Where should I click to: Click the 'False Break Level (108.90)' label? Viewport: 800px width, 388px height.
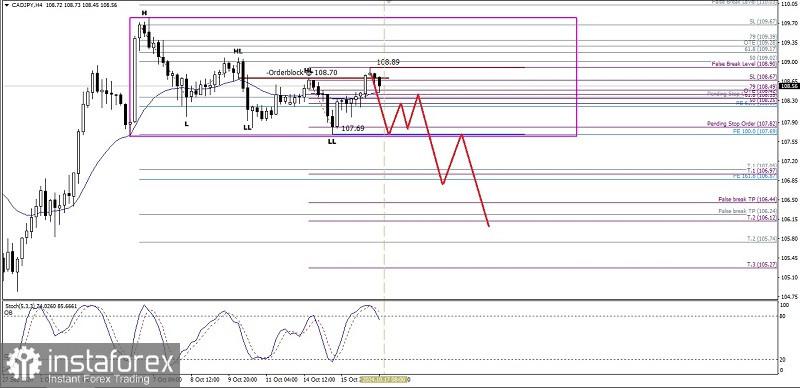click(745, 64)
